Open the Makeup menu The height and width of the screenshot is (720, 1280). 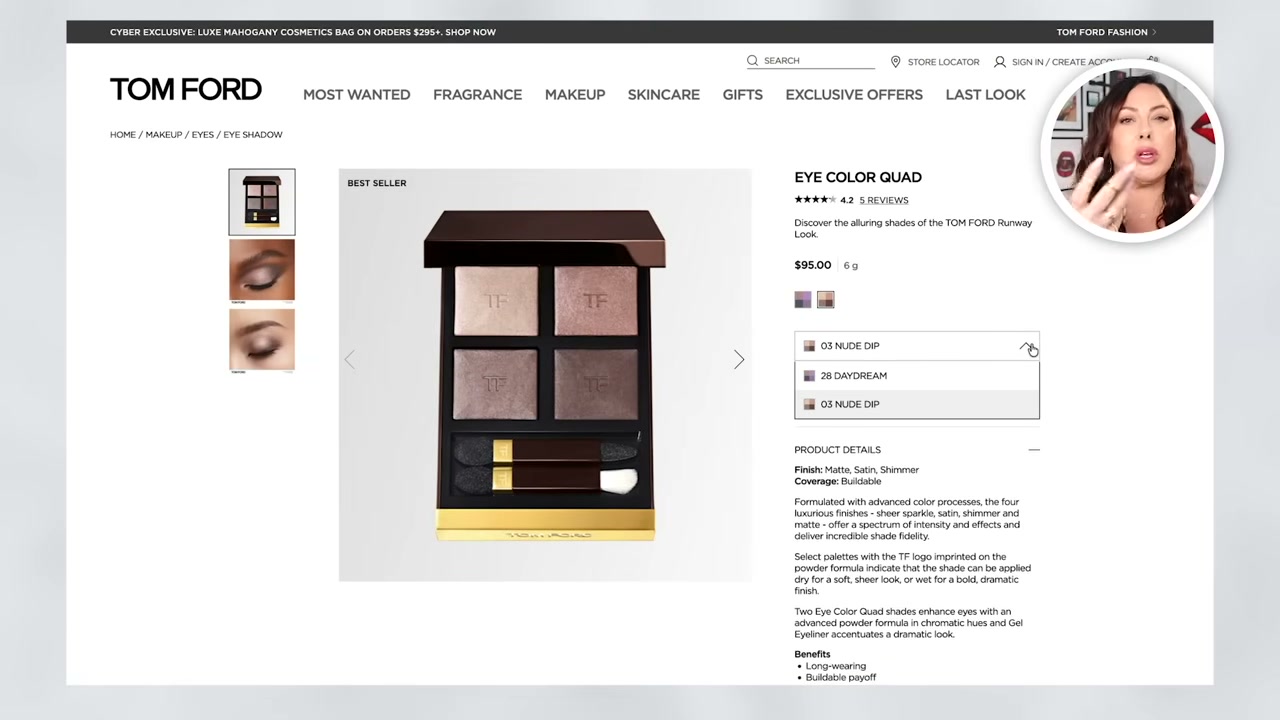[575, 95]
